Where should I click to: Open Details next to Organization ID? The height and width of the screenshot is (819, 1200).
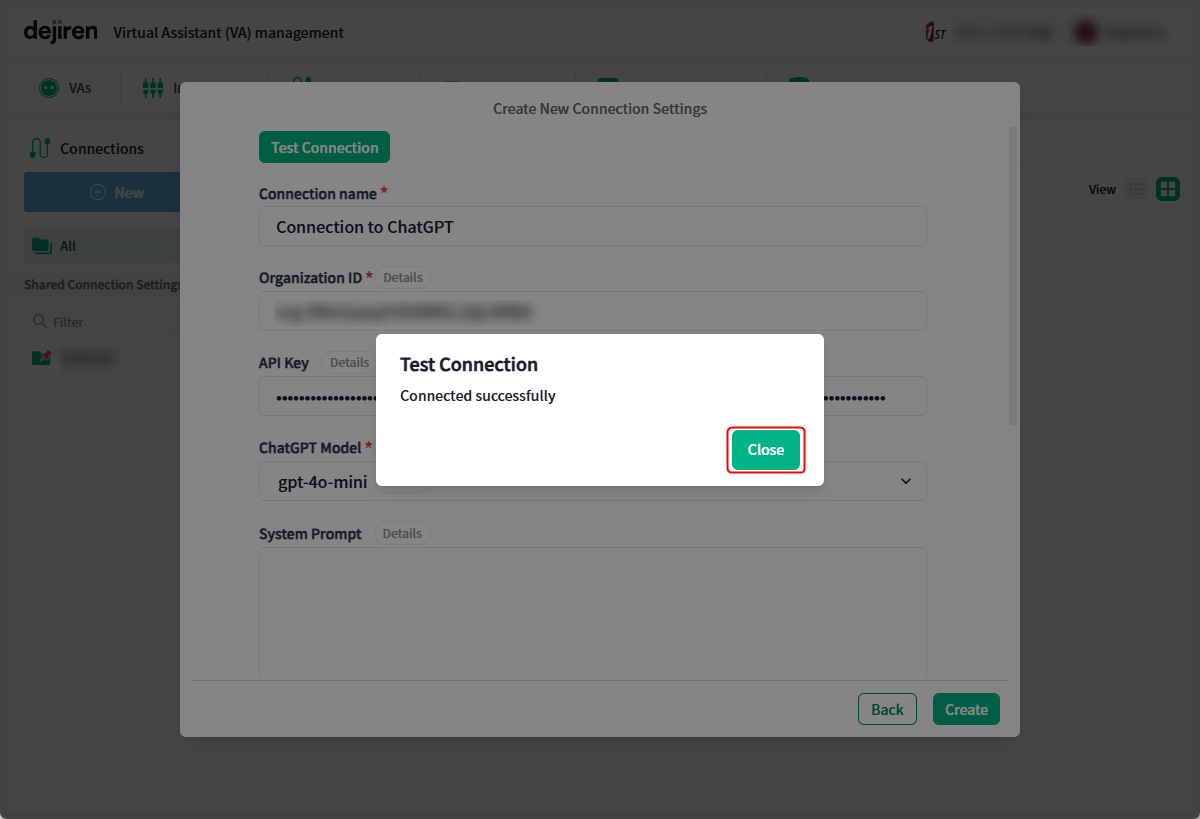(403, 277)
